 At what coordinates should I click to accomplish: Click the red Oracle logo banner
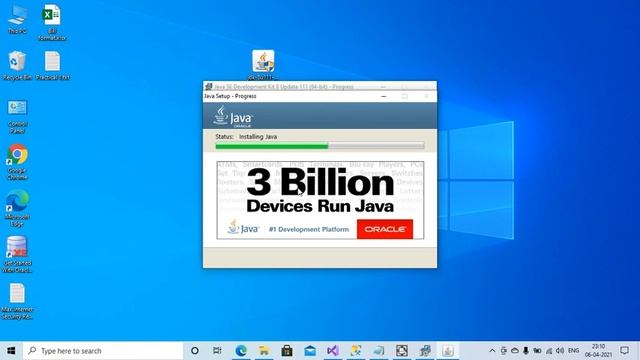(x=385, y=229)
